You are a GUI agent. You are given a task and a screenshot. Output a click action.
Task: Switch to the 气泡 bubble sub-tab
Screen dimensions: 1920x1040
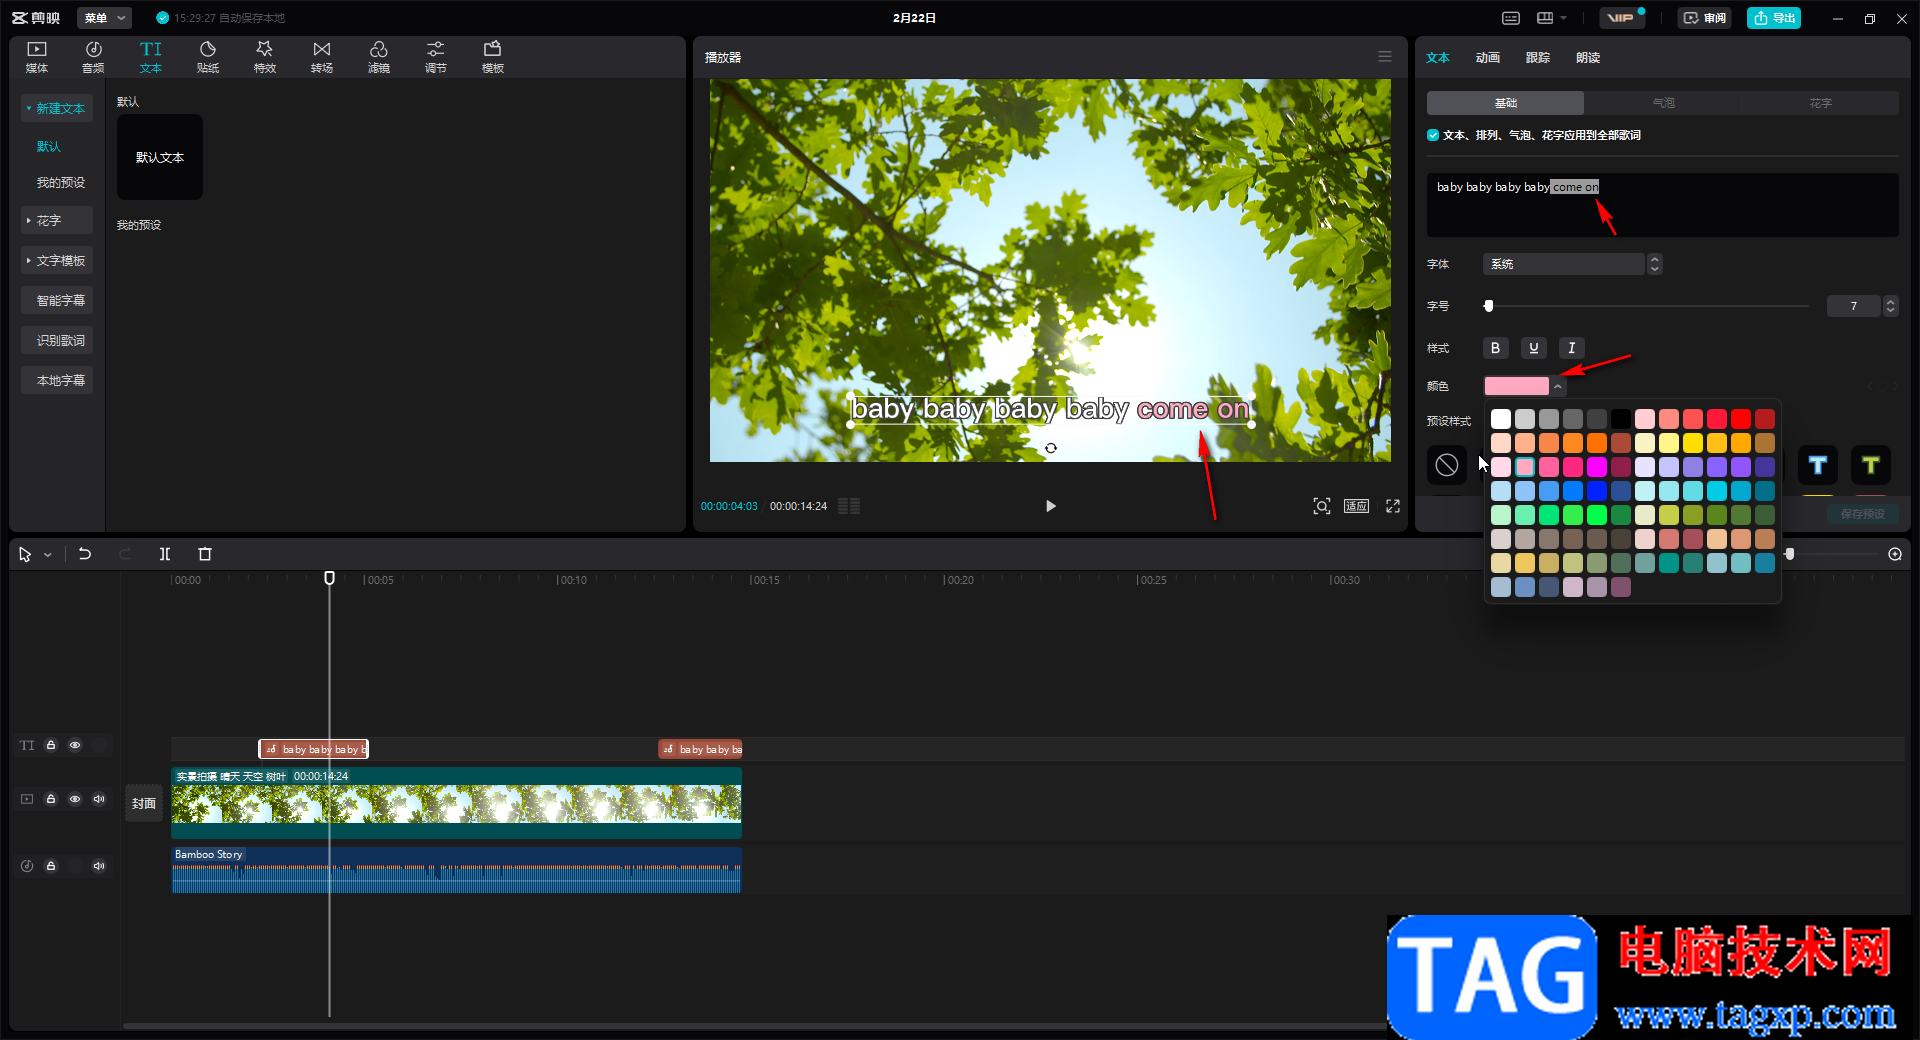1663,103
